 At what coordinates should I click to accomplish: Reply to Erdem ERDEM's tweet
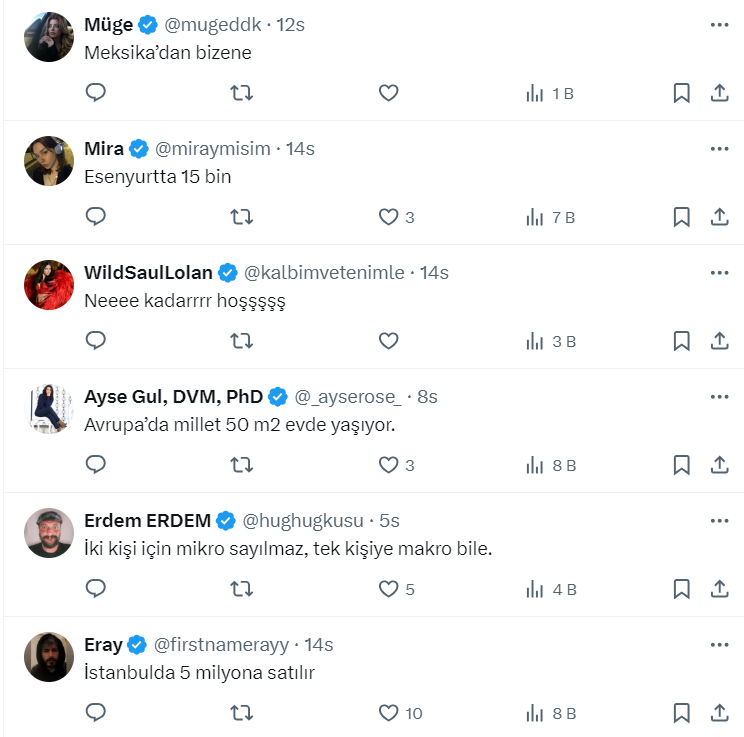point(96,589)
